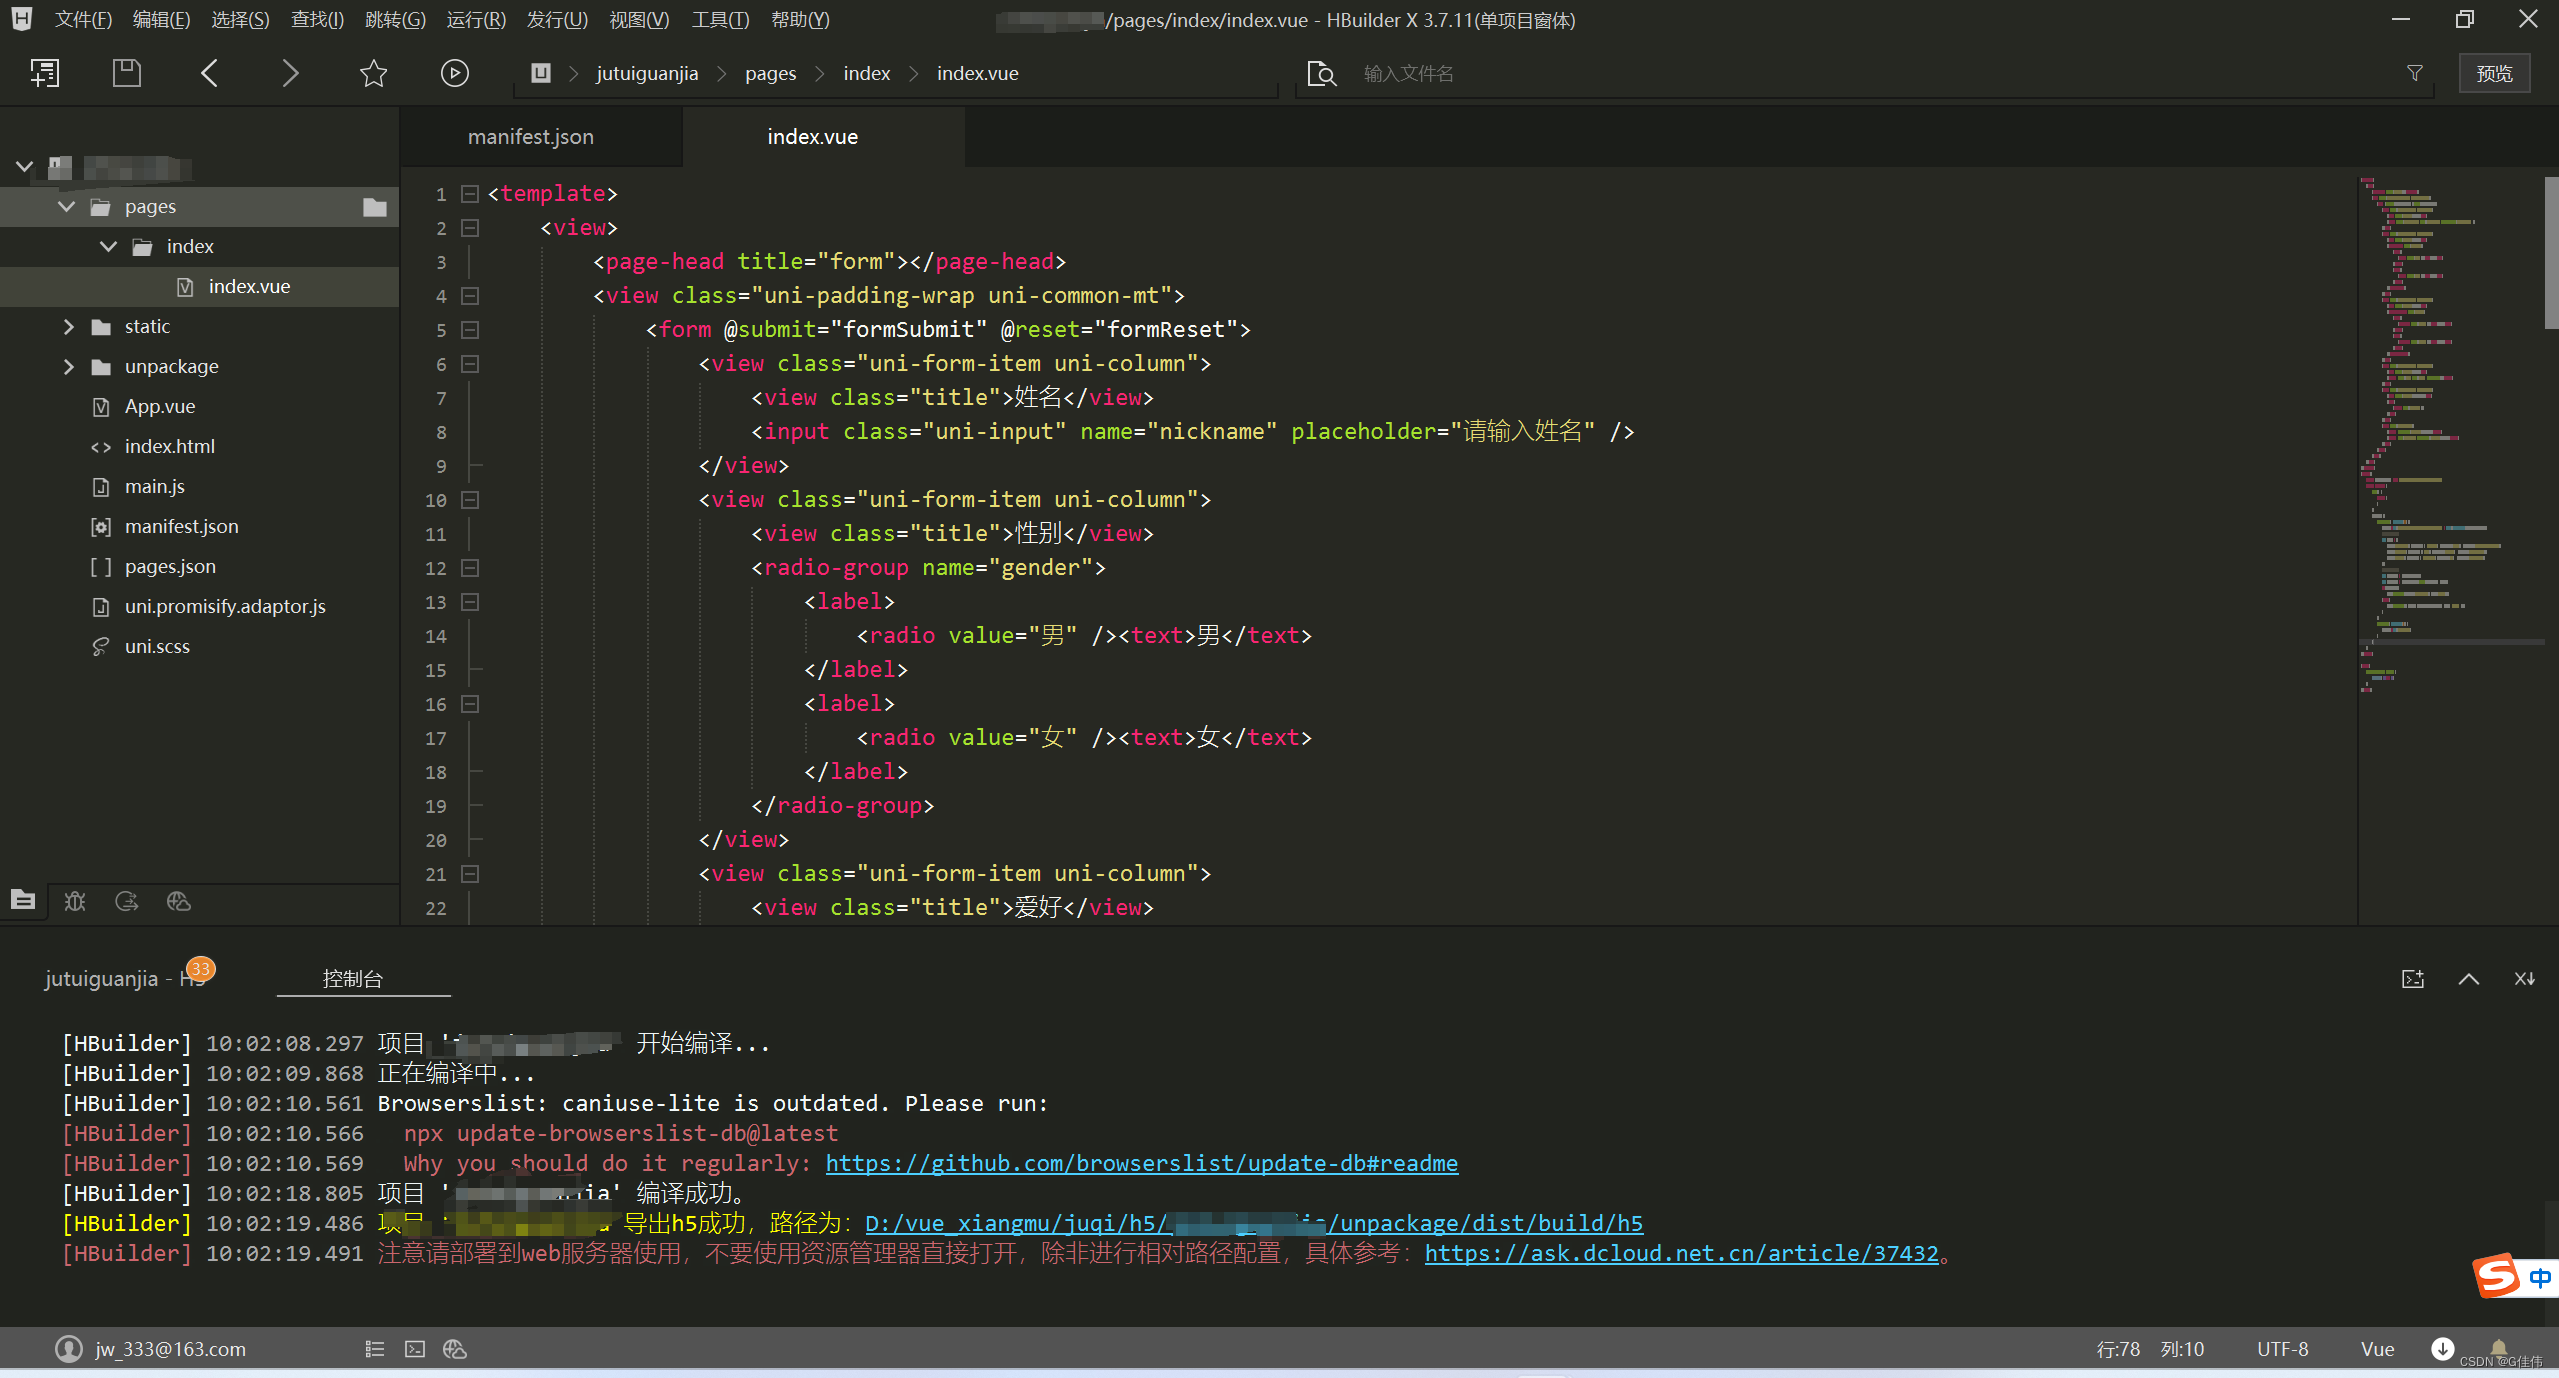Open the ask.dcloud.net.cn article link
2559x1378 pixels.
1680,1253
